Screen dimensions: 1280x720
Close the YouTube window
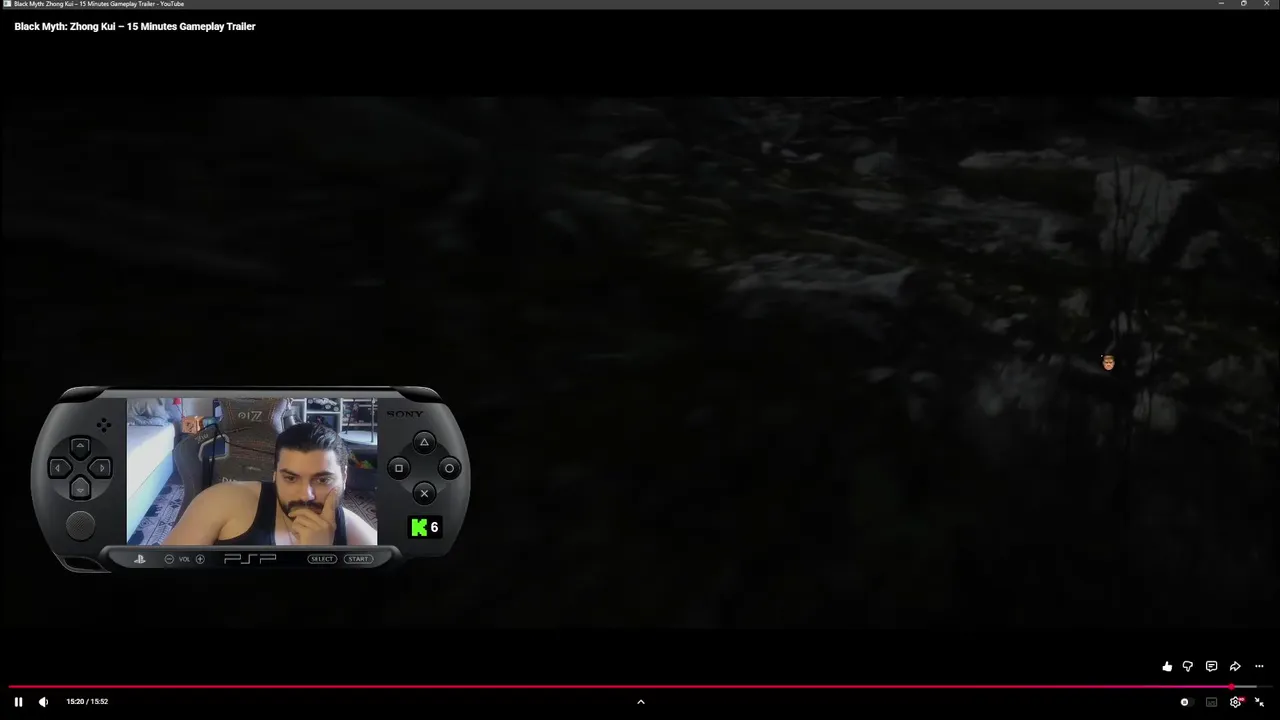(x=1267, y=4)
